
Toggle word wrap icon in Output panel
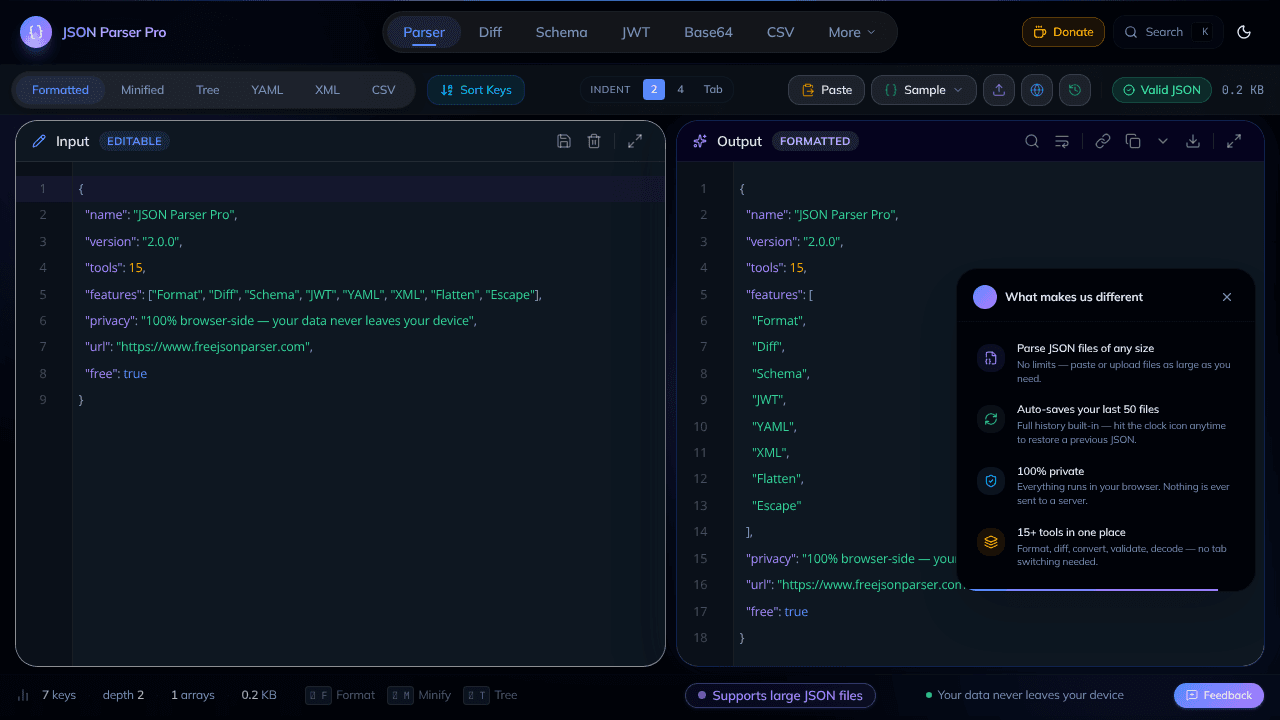click(1062, 141)
